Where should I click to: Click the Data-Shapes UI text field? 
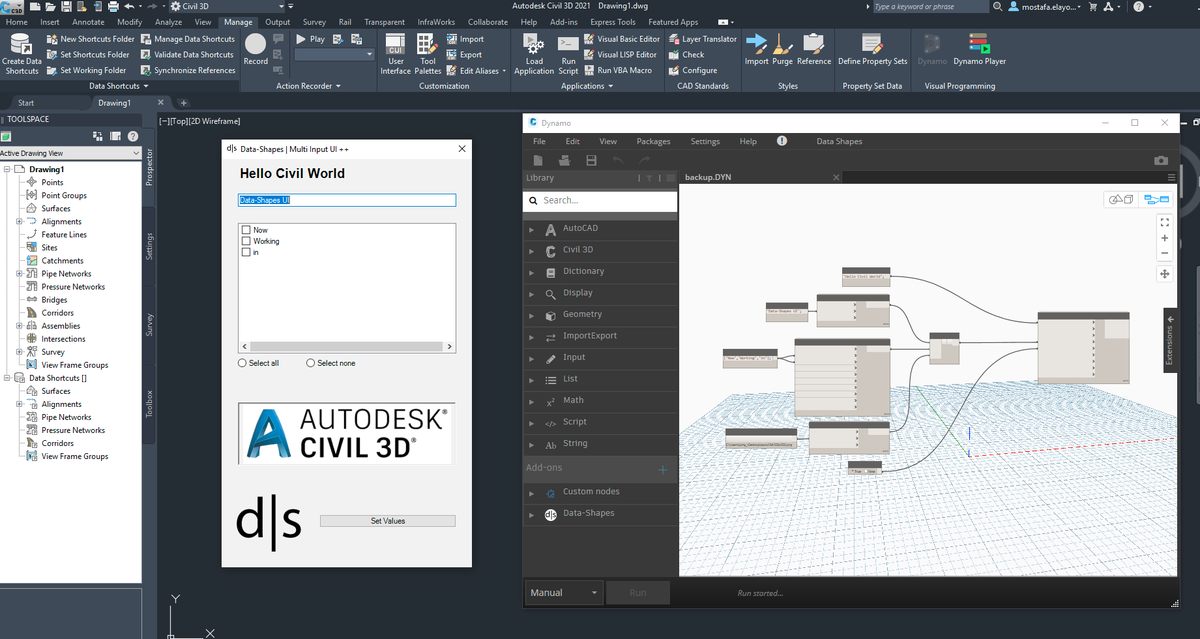tap(347, 200)
